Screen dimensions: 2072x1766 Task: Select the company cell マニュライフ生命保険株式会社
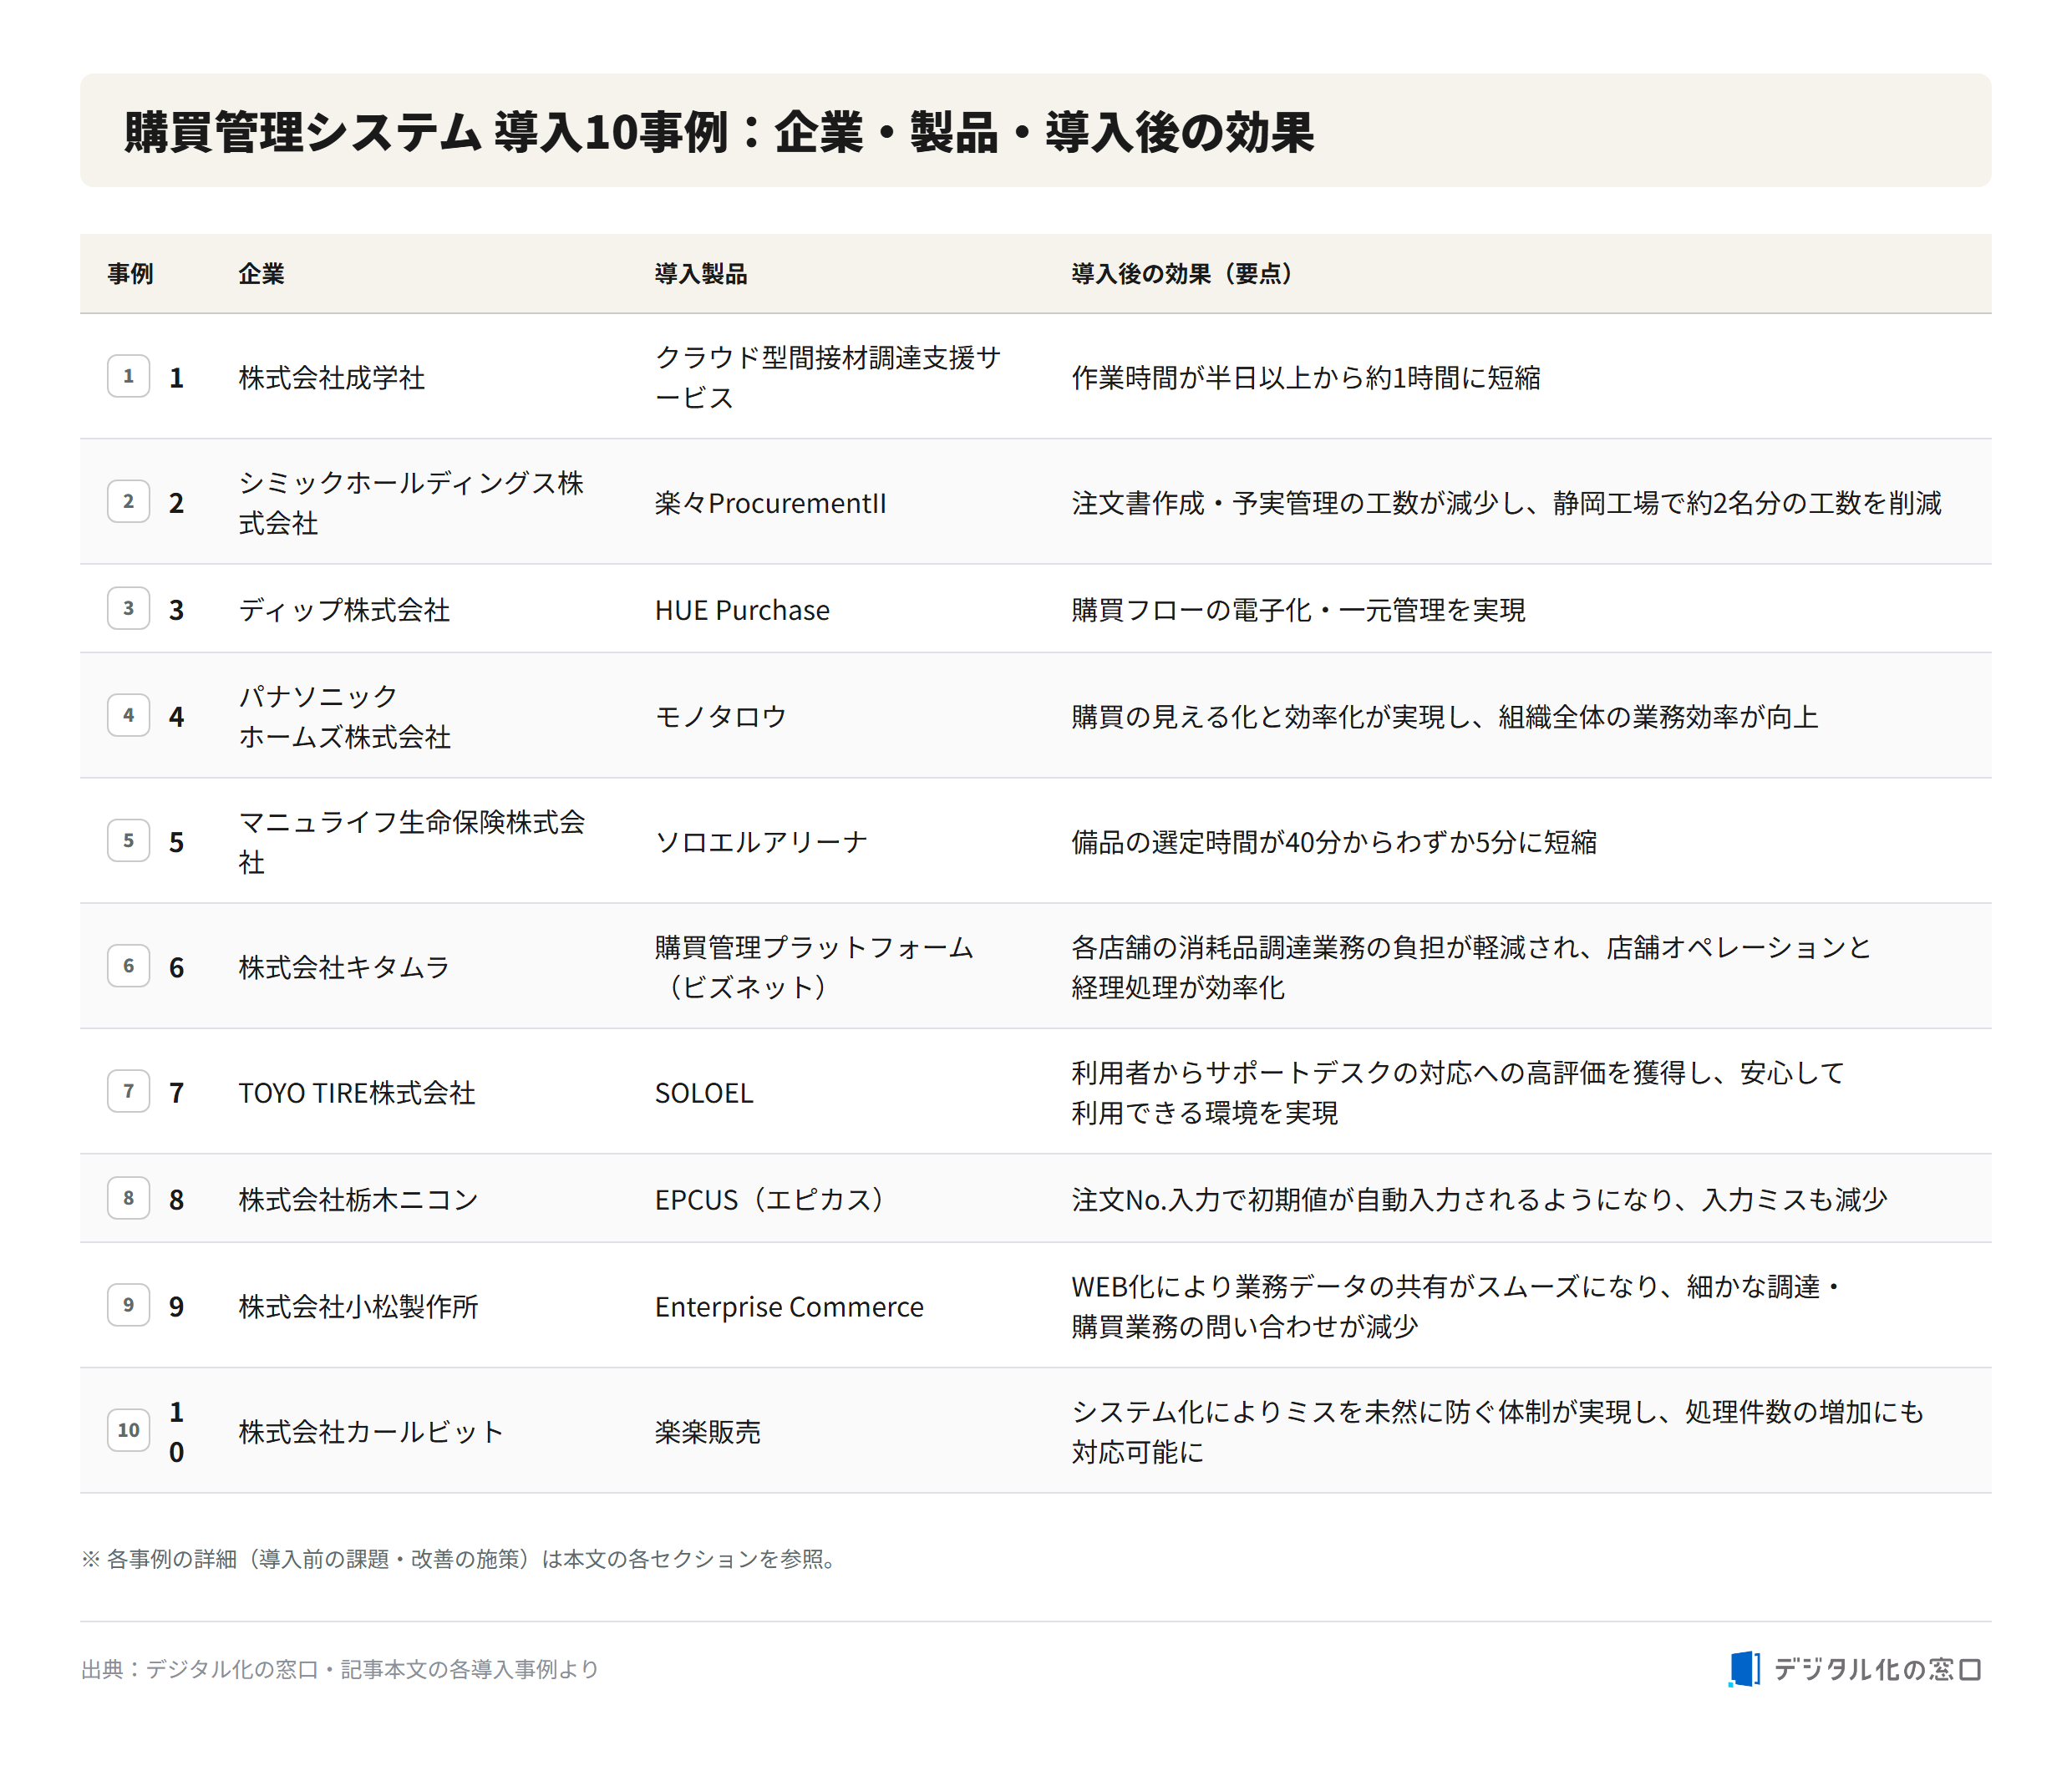[x=411, y=841]
